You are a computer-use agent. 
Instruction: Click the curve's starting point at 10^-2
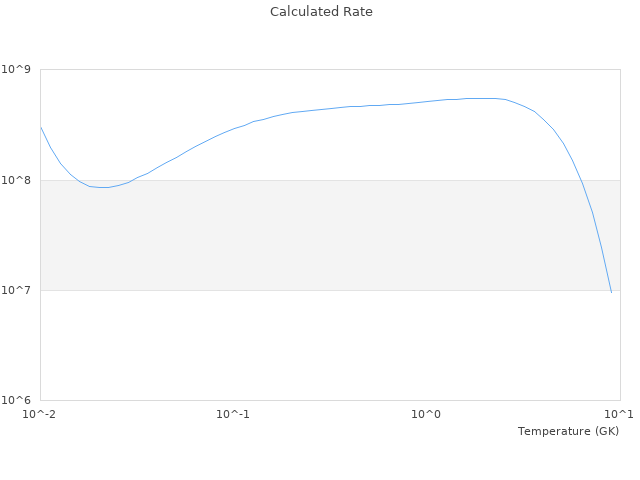point(41,127)
